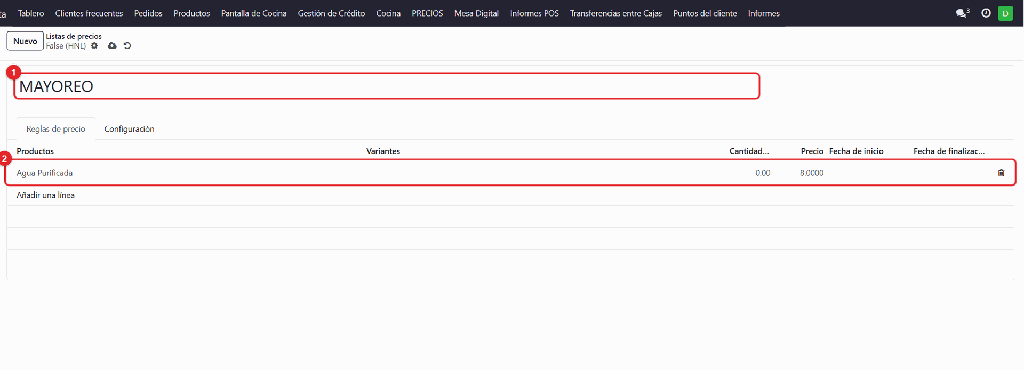Open the Gestión de Crédito menu
Screen dimensions: 1024x370
coord(332,13)
